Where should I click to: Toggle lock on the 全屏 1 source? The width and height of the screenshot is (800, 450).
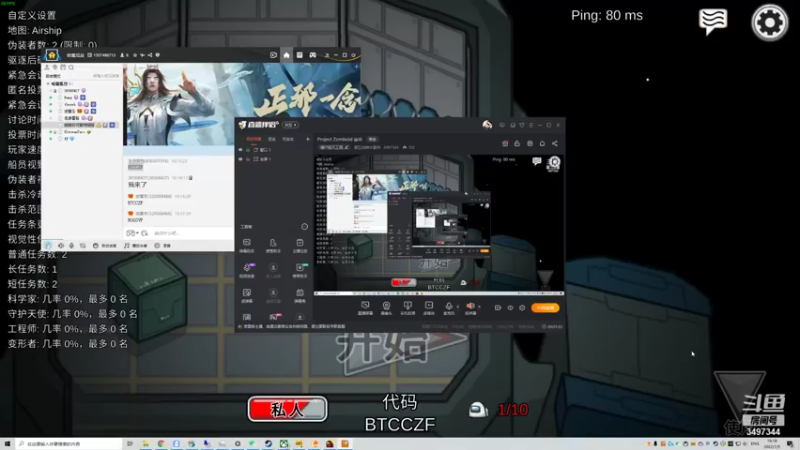click(x=248, y=159)
